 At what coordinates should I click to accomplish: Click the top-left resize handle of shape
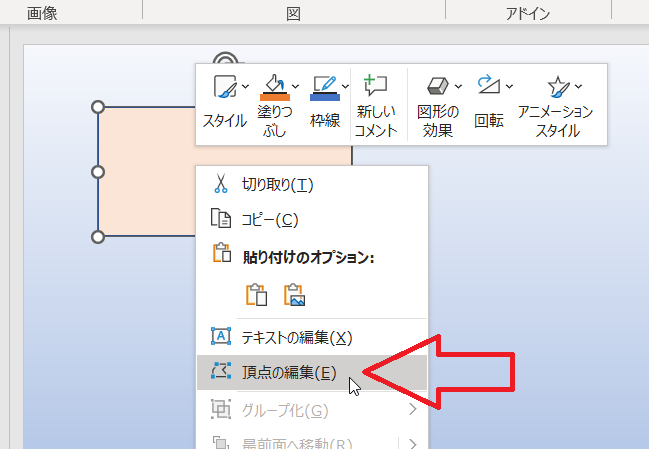click(x=98, y=107)
